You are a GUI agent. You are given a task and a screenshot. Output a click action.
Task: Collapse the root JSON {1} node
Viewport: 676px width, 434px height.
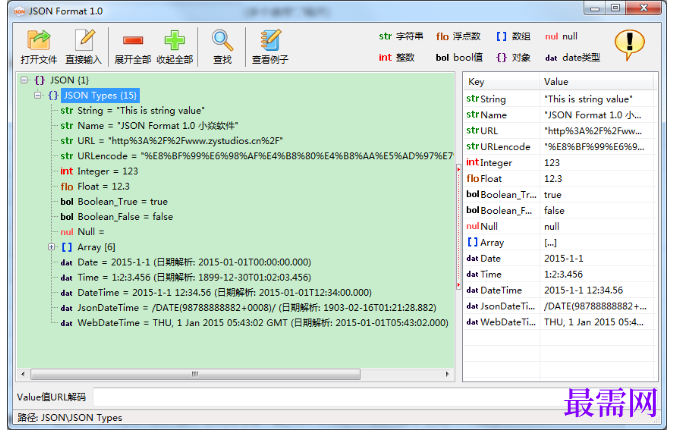(x=24, y=80)
